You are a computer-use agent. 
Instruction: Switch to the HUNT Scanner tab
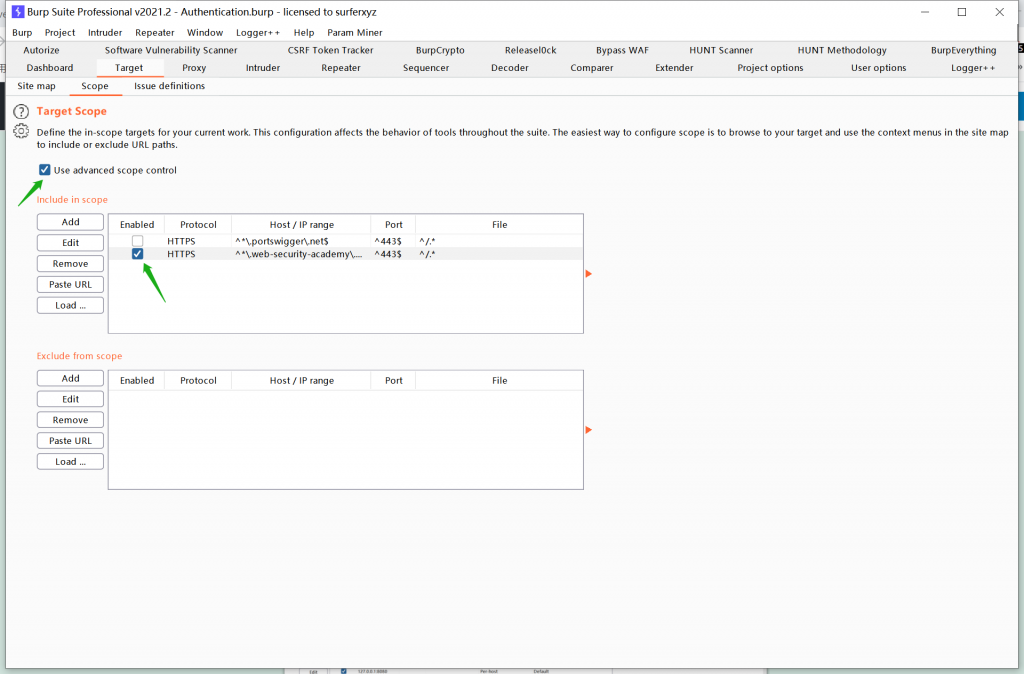(x=721, y=50)
